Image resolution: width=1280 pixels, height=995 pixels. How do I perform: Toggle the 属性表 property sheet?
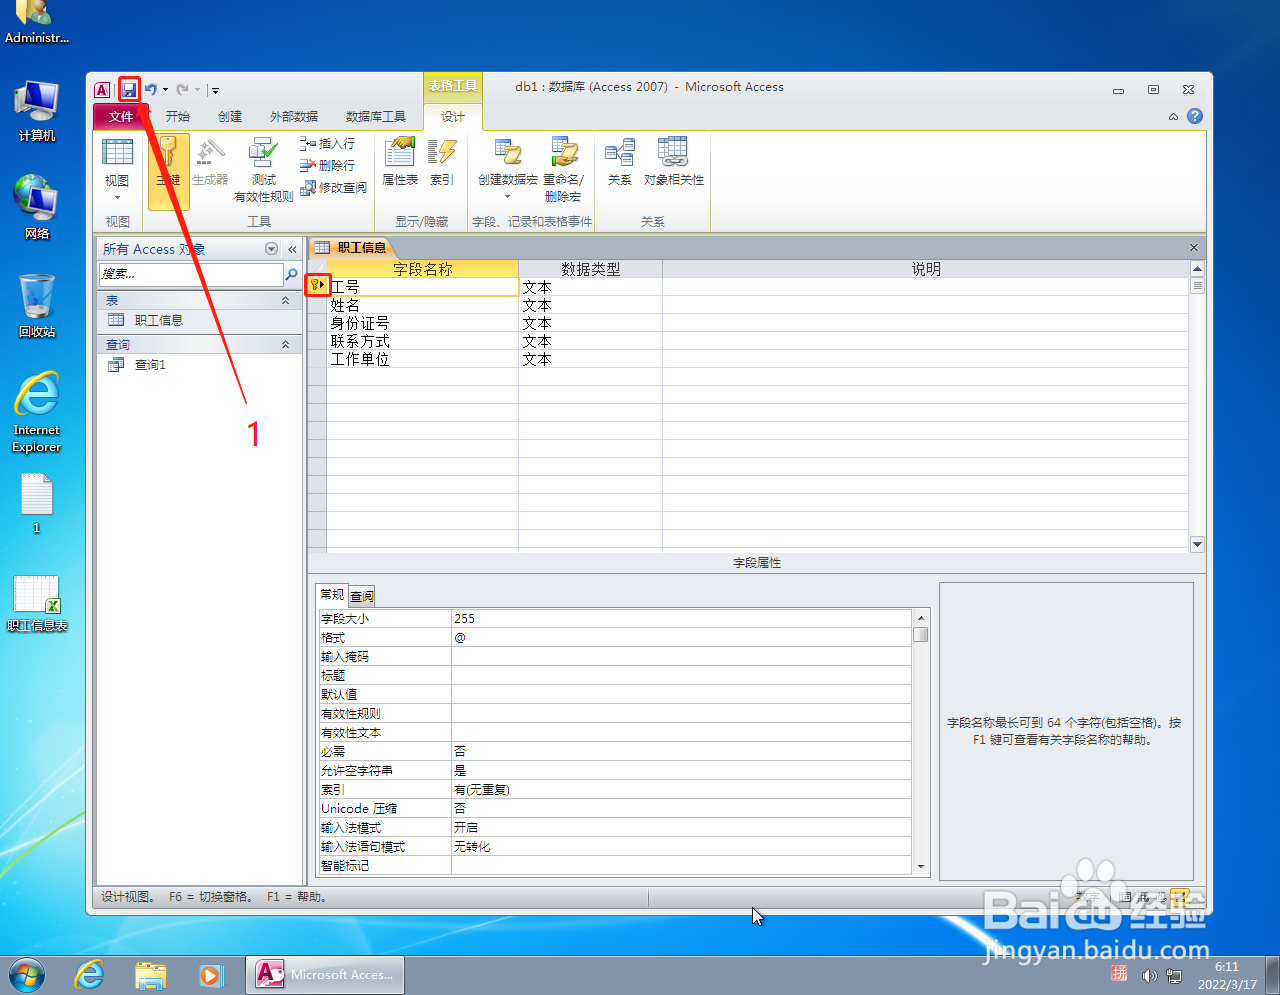click(400, 162)
